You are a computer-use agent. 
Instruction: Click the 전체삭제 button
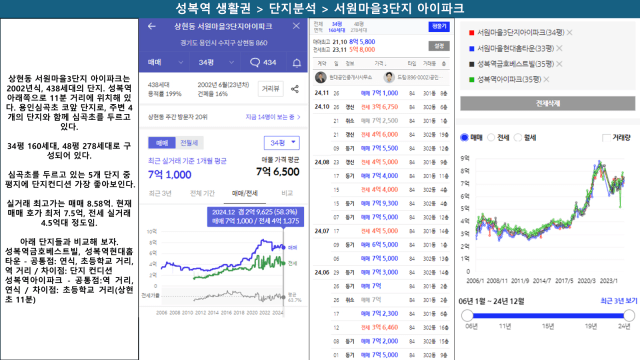tap(547, 103)
